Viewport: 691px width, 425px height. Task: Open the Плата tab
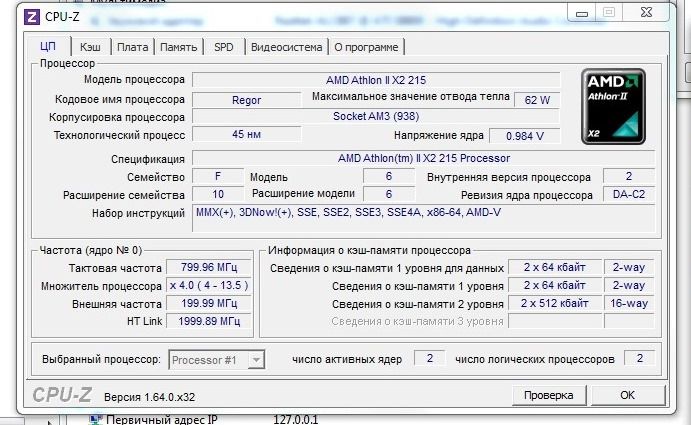pyautogui.click(x=132, y=47)
